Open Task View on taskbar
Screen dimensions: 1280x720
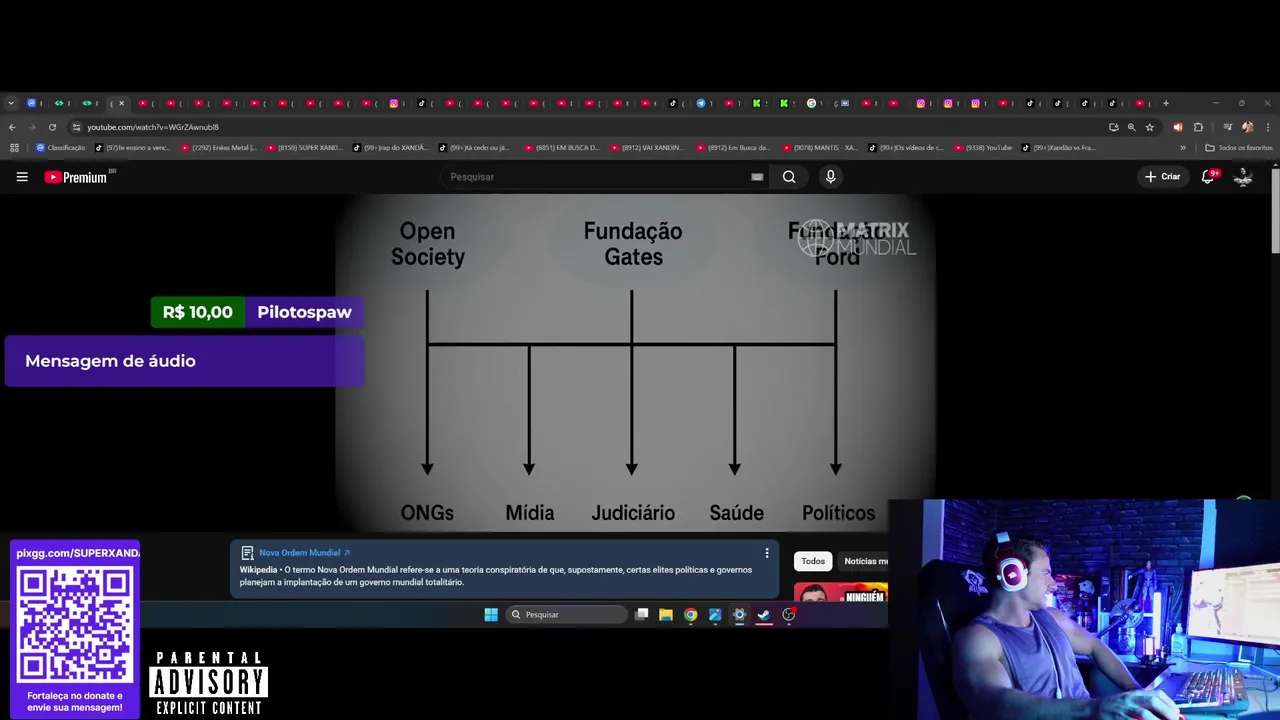click(x=642, y=615)
